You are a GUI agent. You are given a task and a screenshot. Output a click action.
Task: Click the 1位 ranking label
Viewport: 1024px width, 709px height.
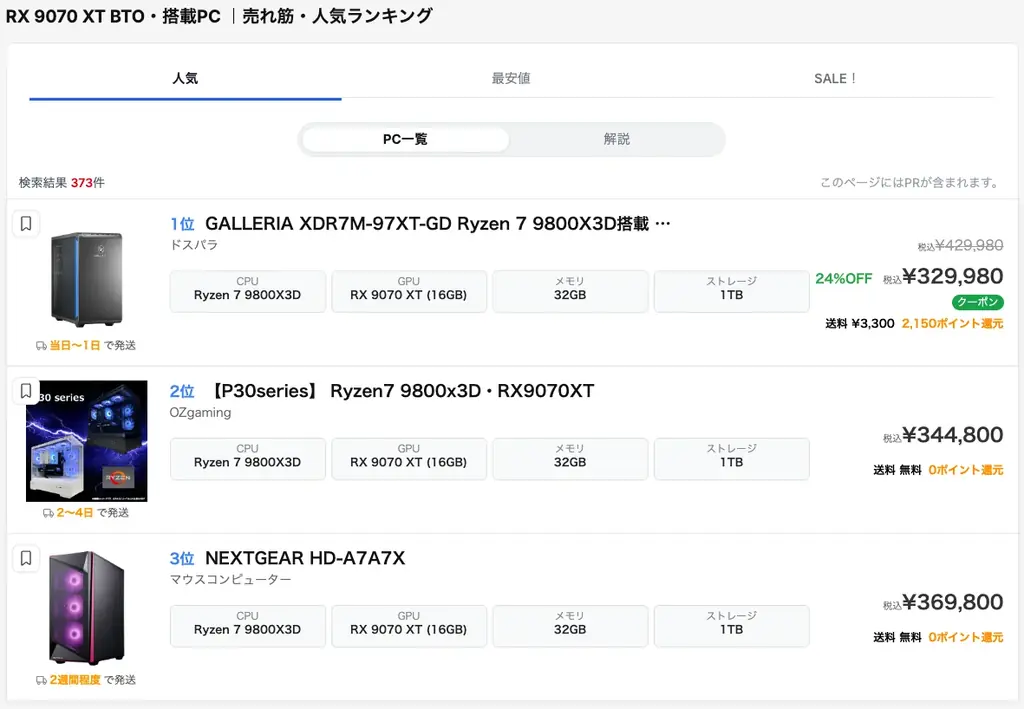coord(182,223)
